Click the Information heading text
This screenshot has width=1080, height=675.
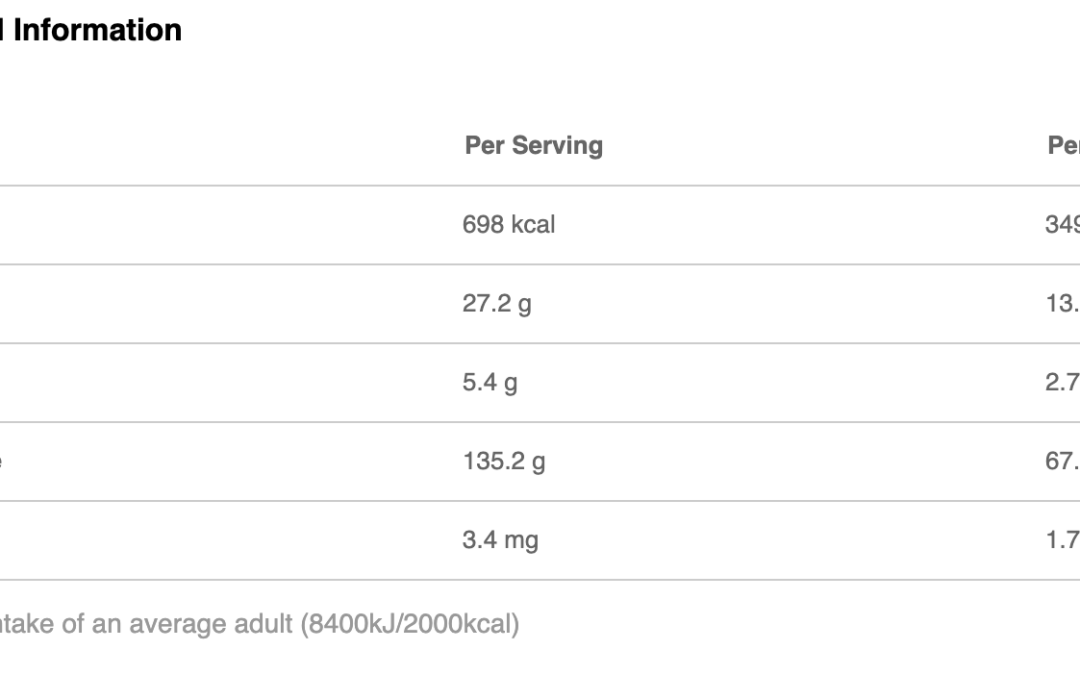(97, 30)
